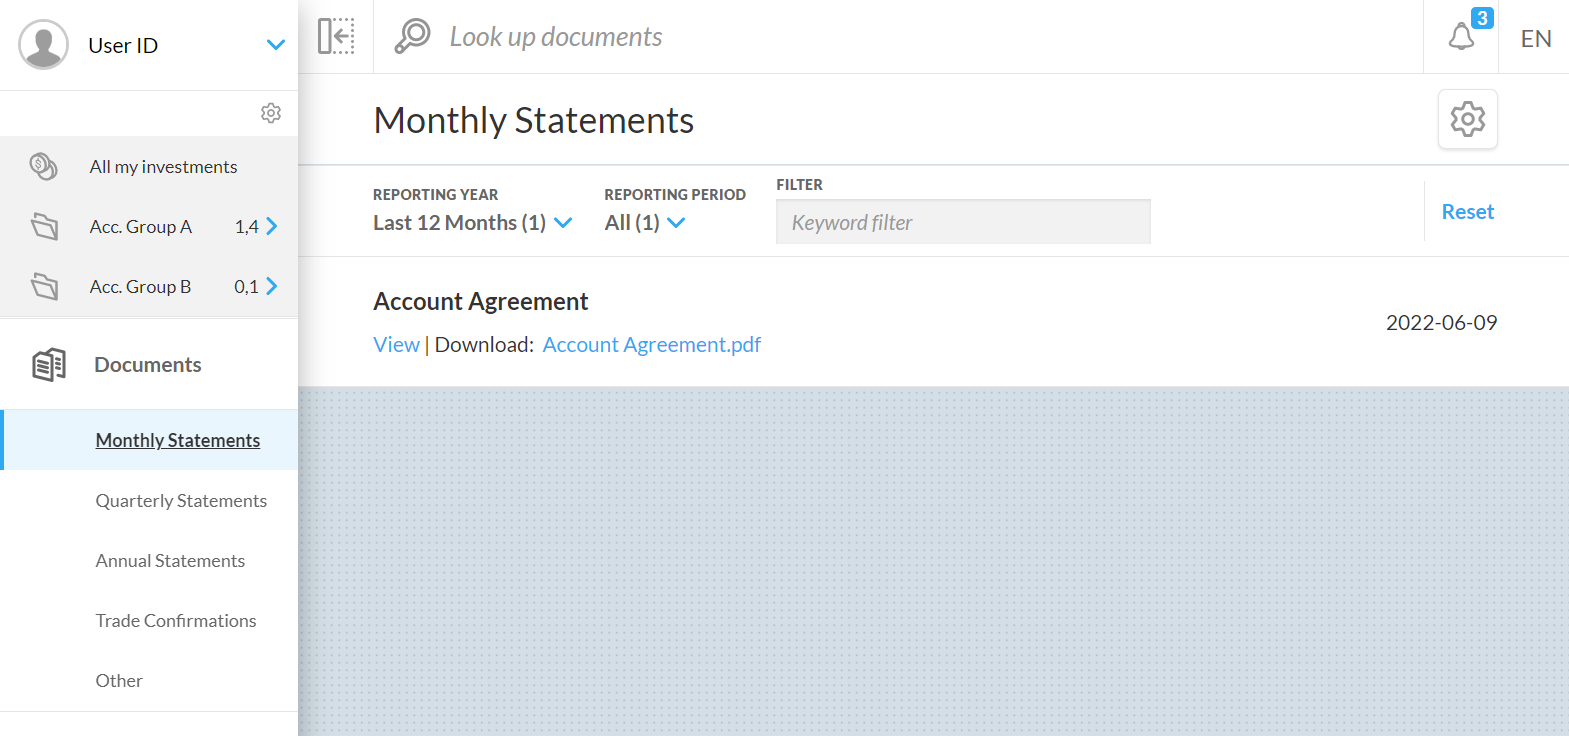Download Account Agreement.pdf
This screenshot has height=736, width=1569.
[651, 345]
